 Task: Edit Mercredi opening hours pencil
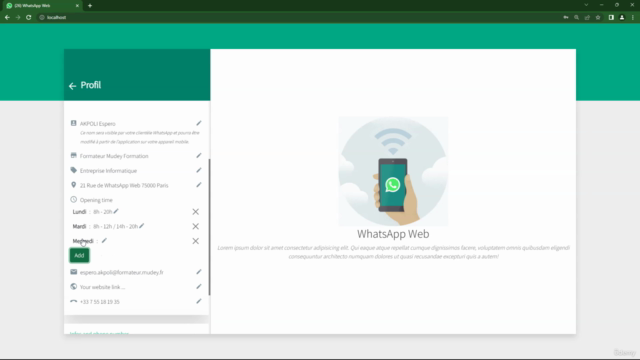(104, 240)
